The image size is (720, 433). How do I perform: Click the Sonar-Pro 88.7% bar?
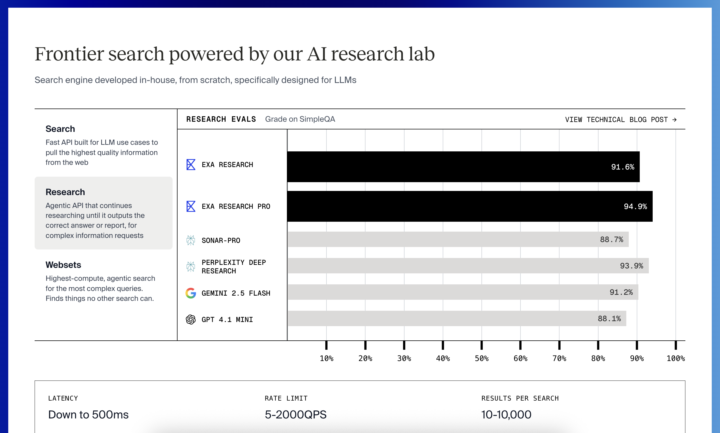tap(458, 239)
